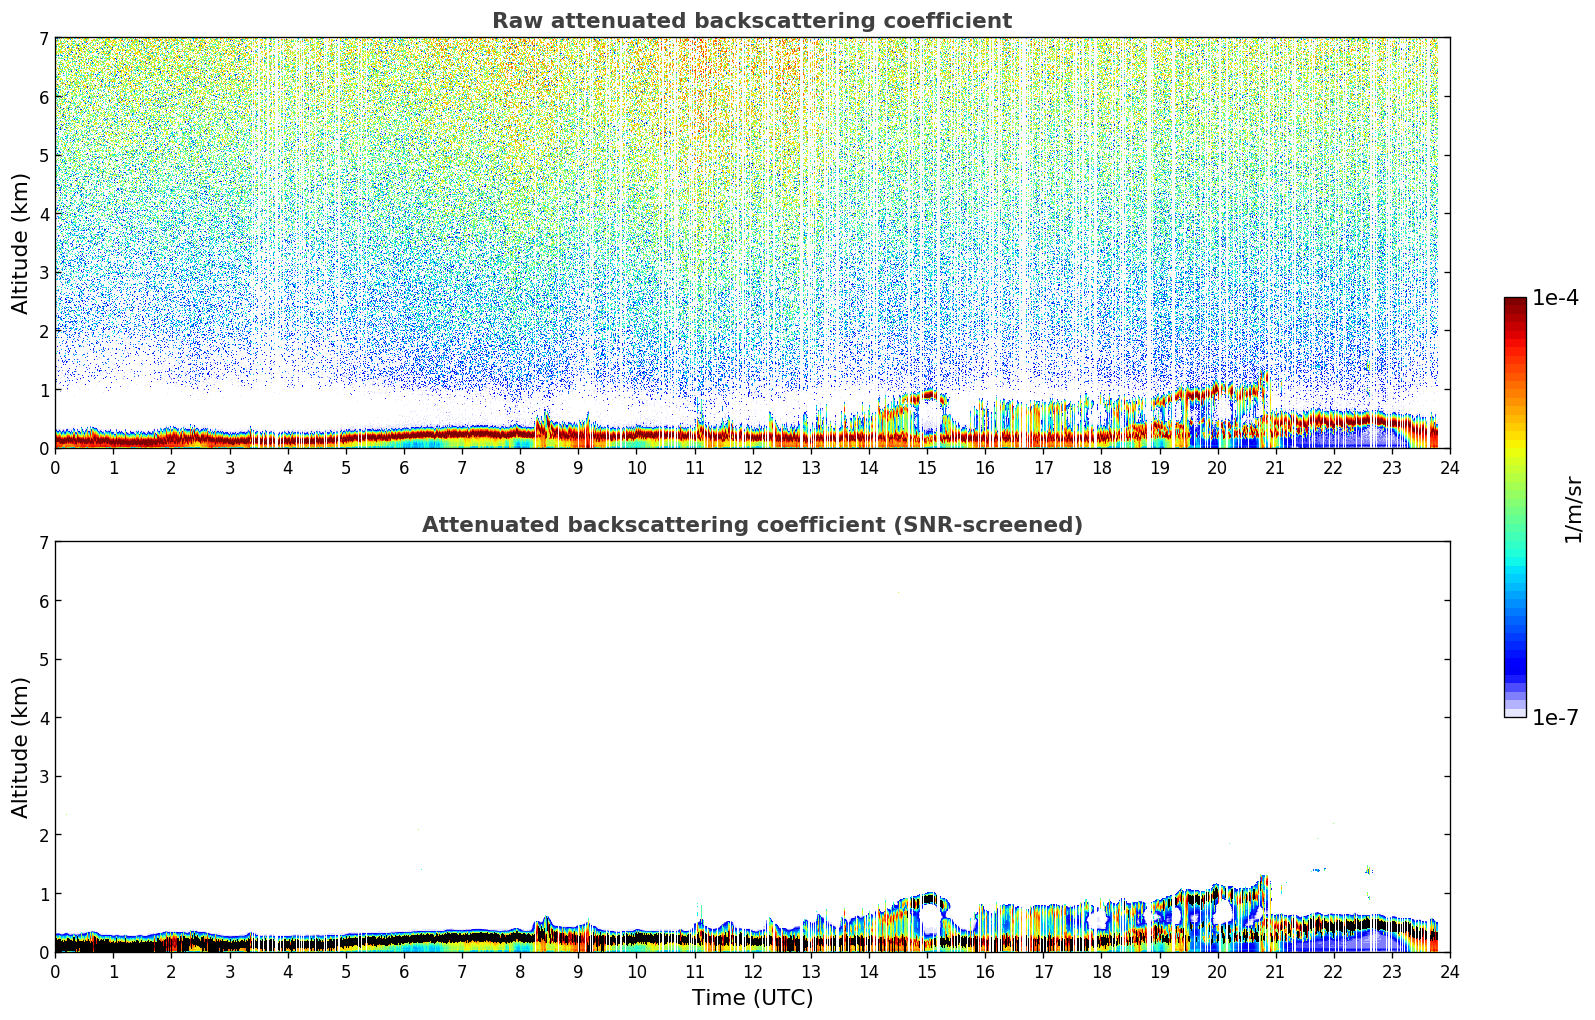Image resolution: width=1595 pixels, height=1020 pixels.
Task: Click altitude tick '1' of the raw plot
Action: coord(43,390)
